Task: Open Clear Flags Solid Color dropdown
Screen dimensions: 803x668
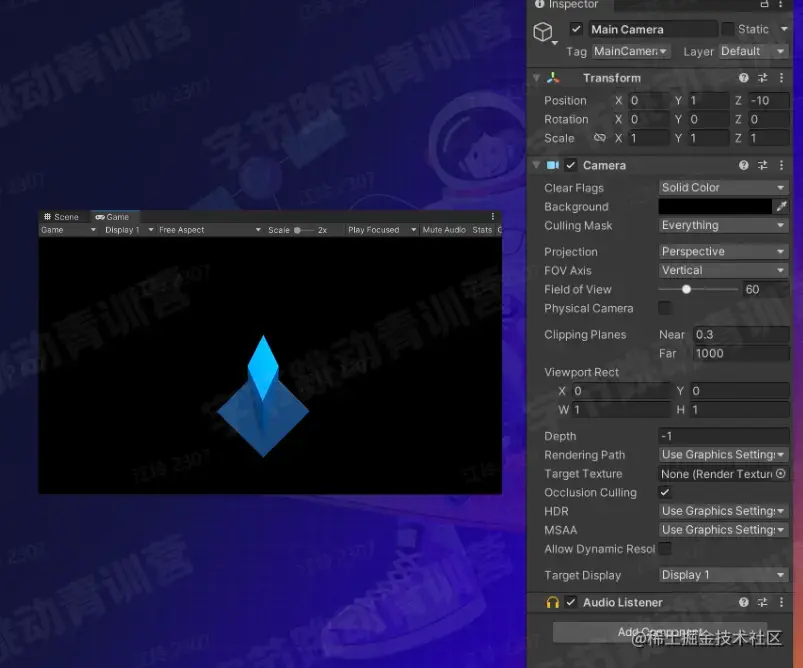Action: point(723,187)
